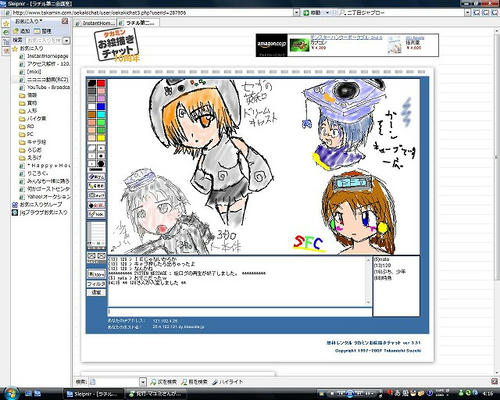Viewport: 500px width, 400px height.
Task: Open the InstantHomepage favorite
Action: (44, 56)
